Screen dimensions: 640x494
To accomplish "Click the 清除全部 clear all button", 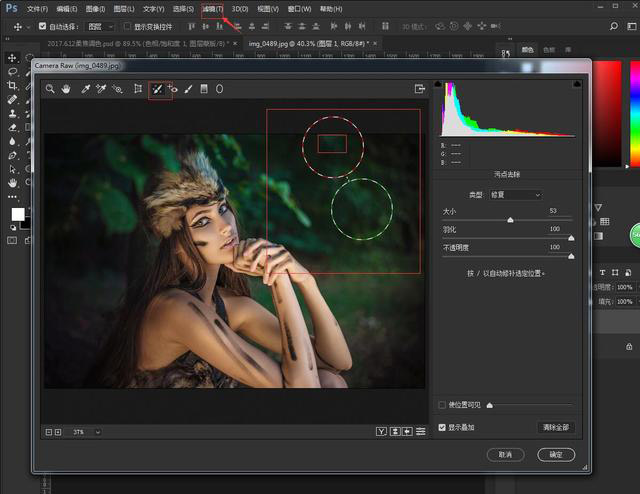I will click(556, 427).
